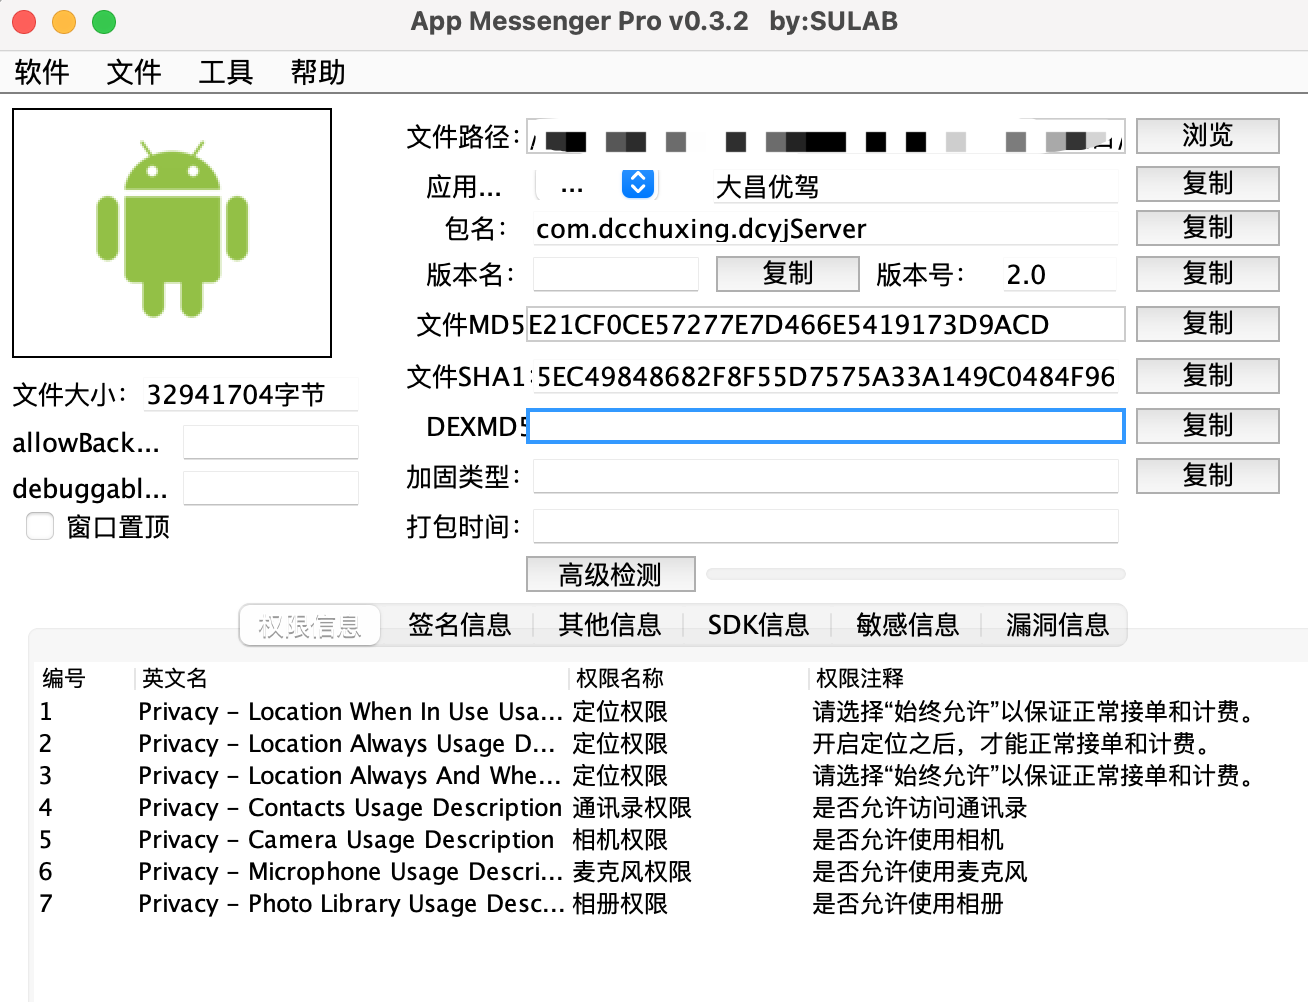Open the 工具 menu
The image size is (1308, 1002).
click(225, 72)
